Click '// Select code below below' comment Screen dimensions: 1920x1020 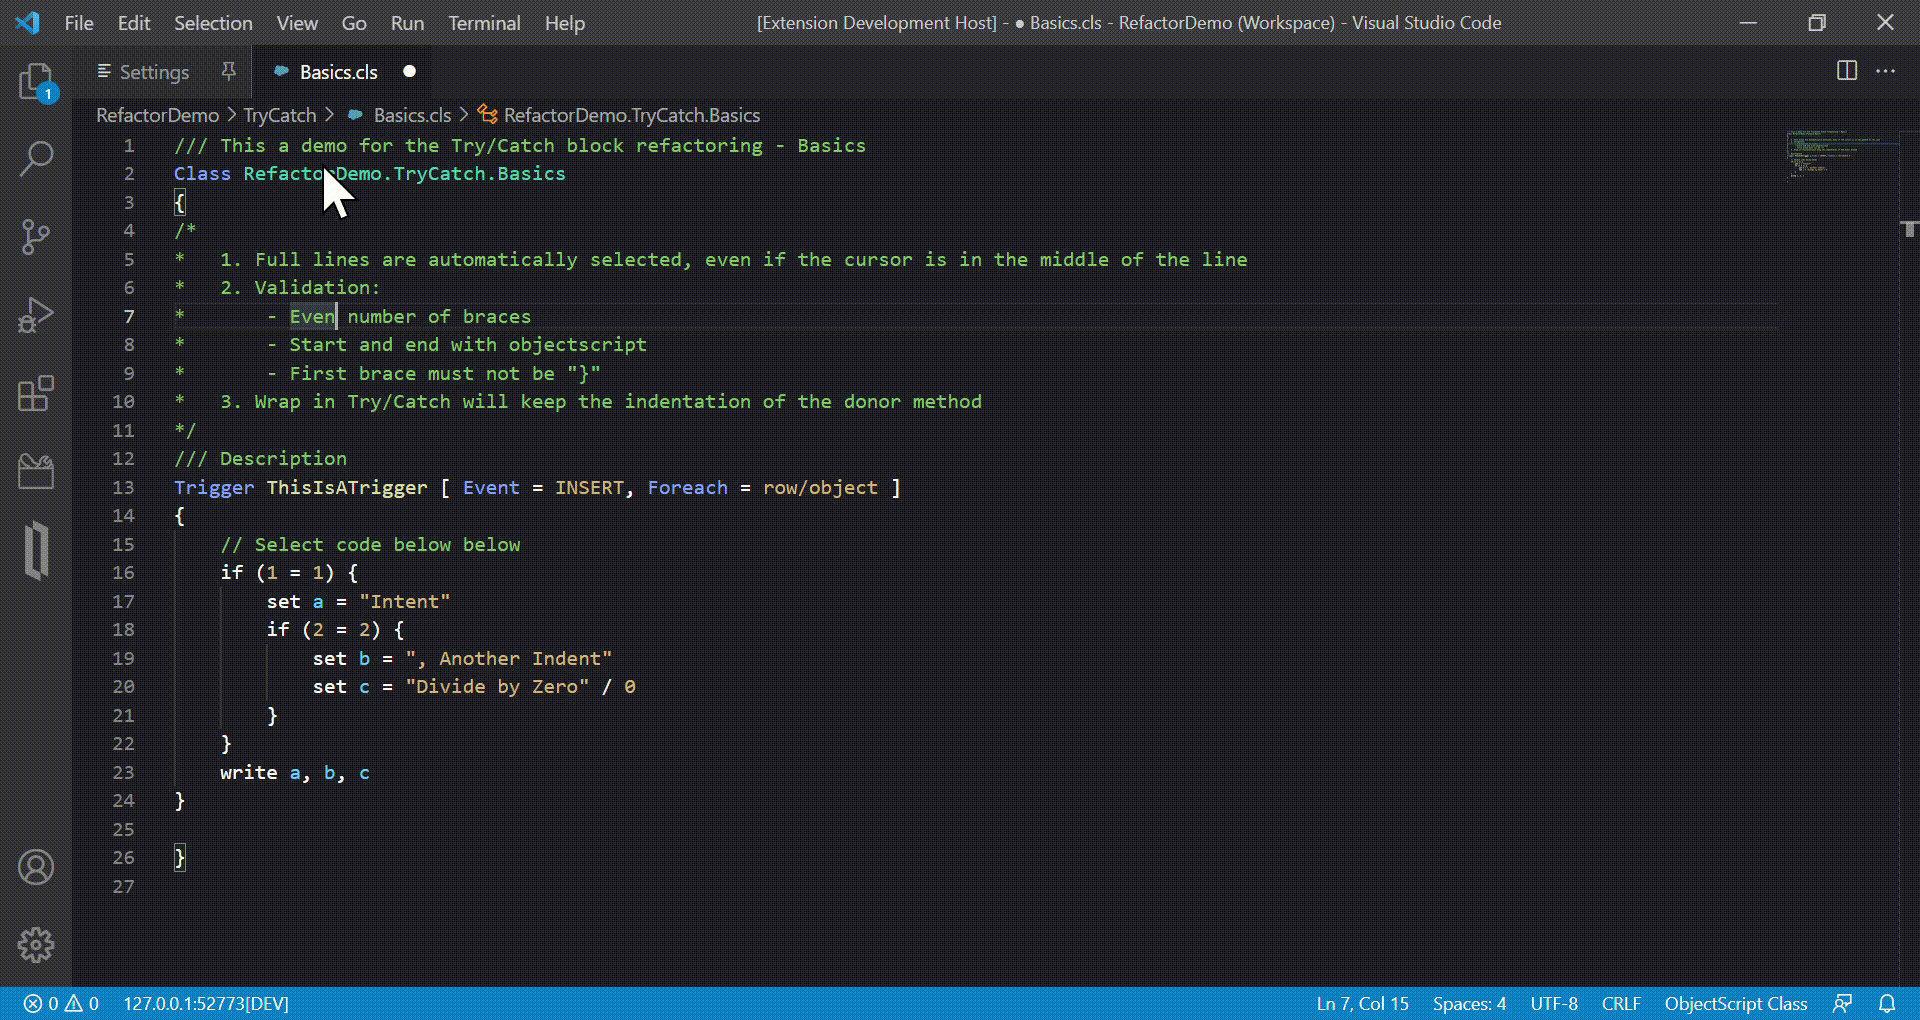point(370,544)
